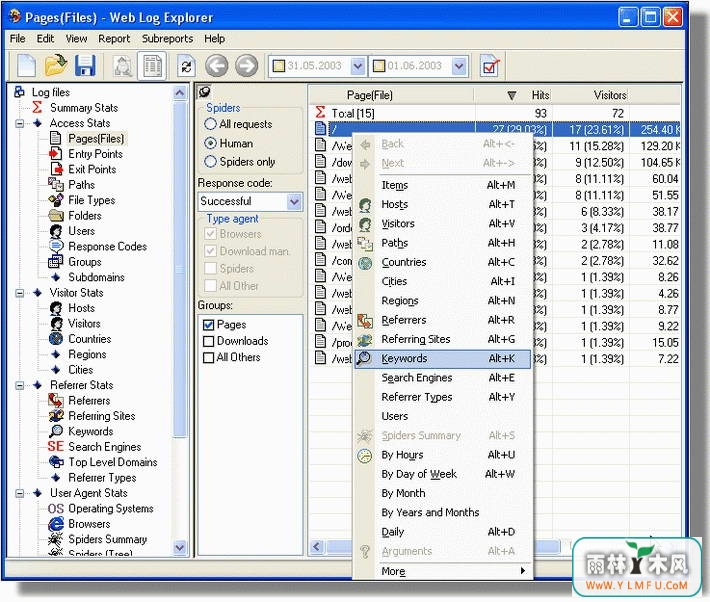Toggle the Download man. checkbox
The height and width of the screenshot is (602, 710).
point(210,251)
